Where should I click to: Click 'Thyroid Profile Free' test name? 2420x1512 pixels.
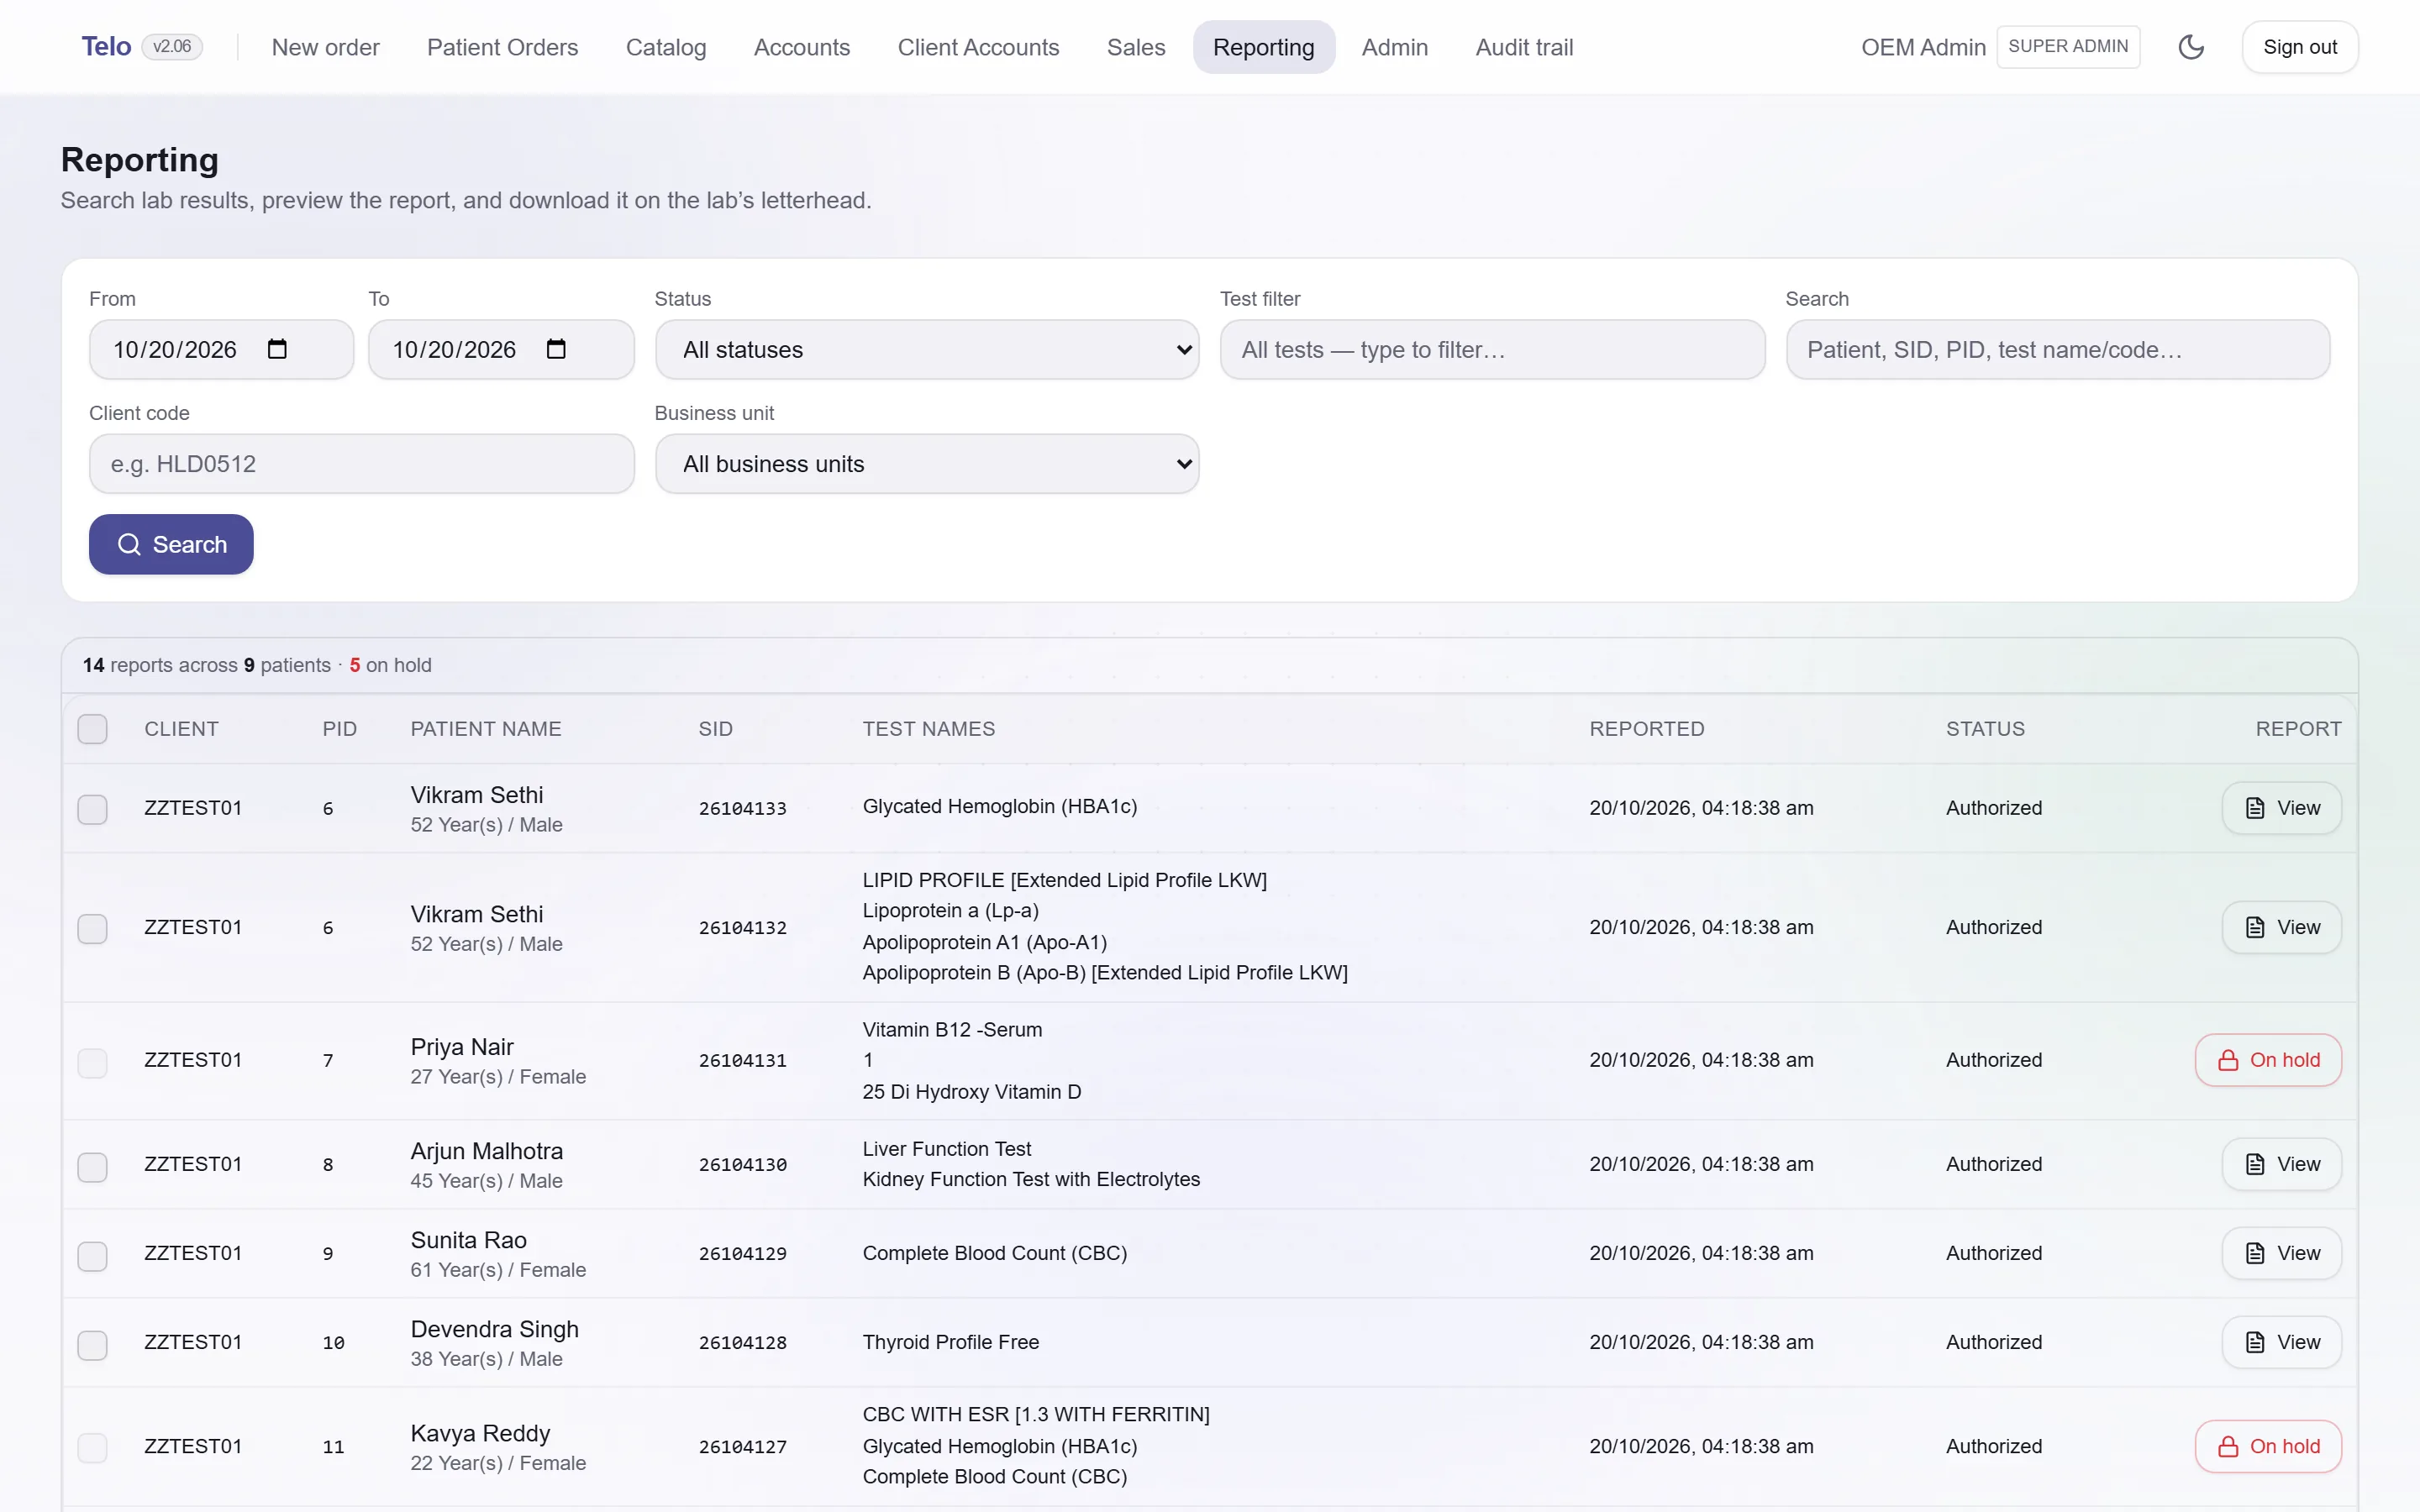click(950, 1342)
